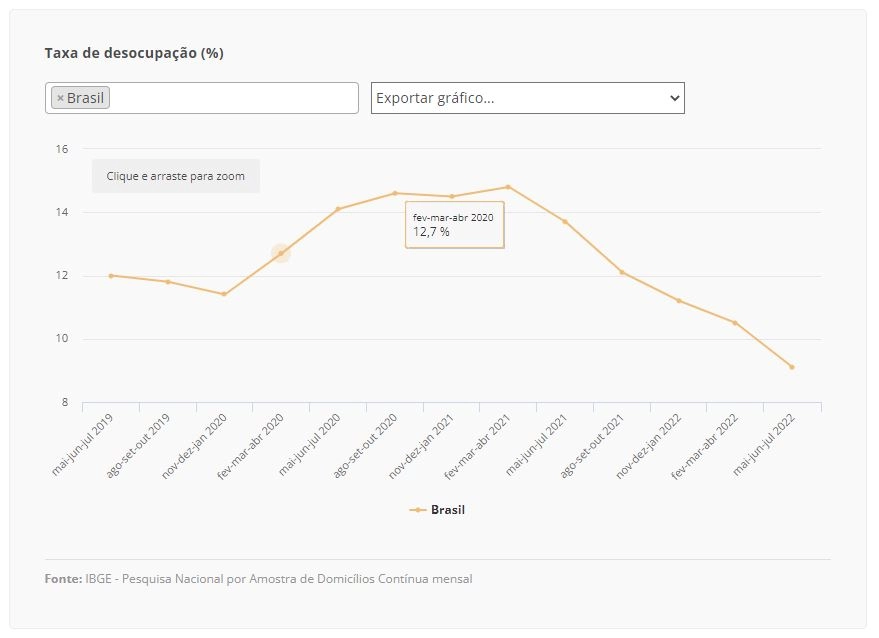Remove the Brasil tag with its x icon
The image size is (879, 638).
pos(60,98)
